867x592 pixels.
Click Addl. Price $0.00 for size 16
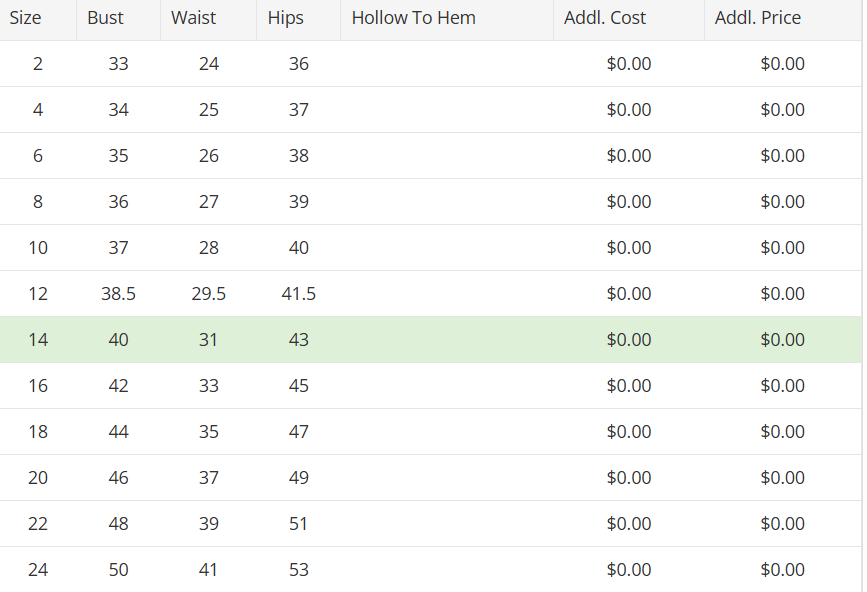coord(782,386)
